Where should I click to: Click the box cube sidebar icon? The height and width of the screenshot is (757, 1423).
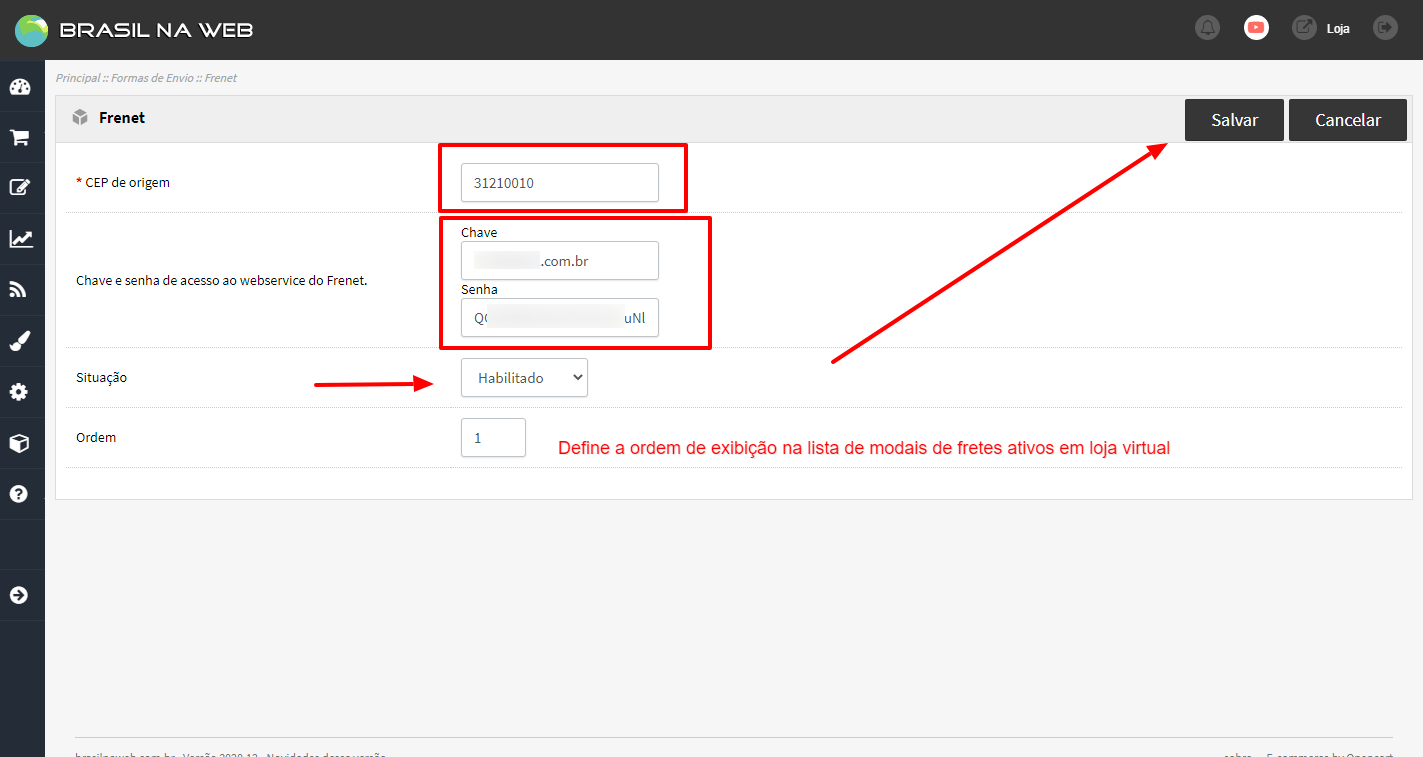(20, 443)
